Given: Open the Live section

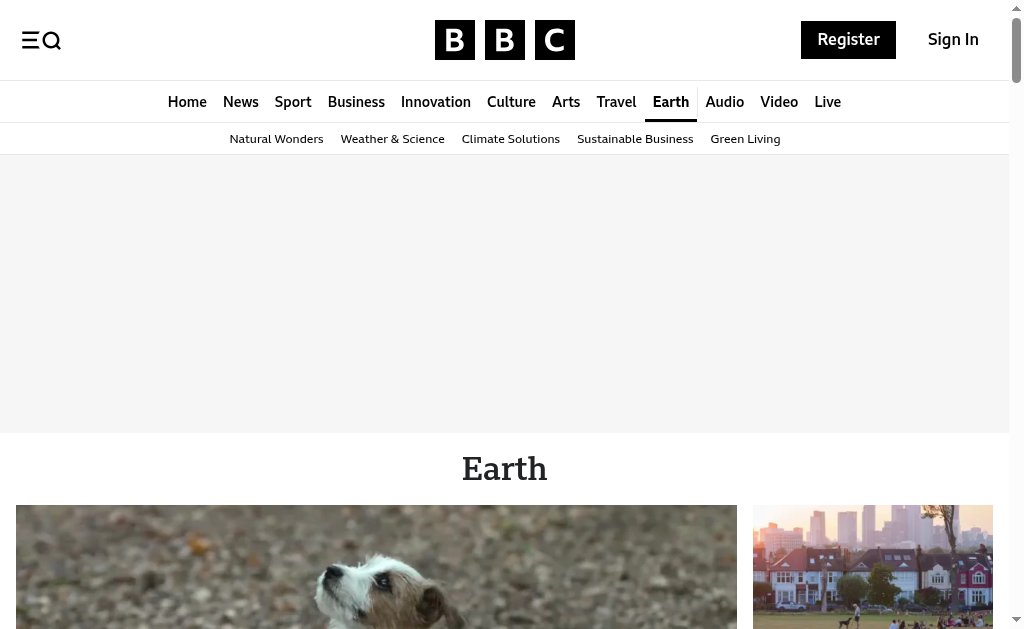Looking at the screenshot, I should (x=827, y=102).
